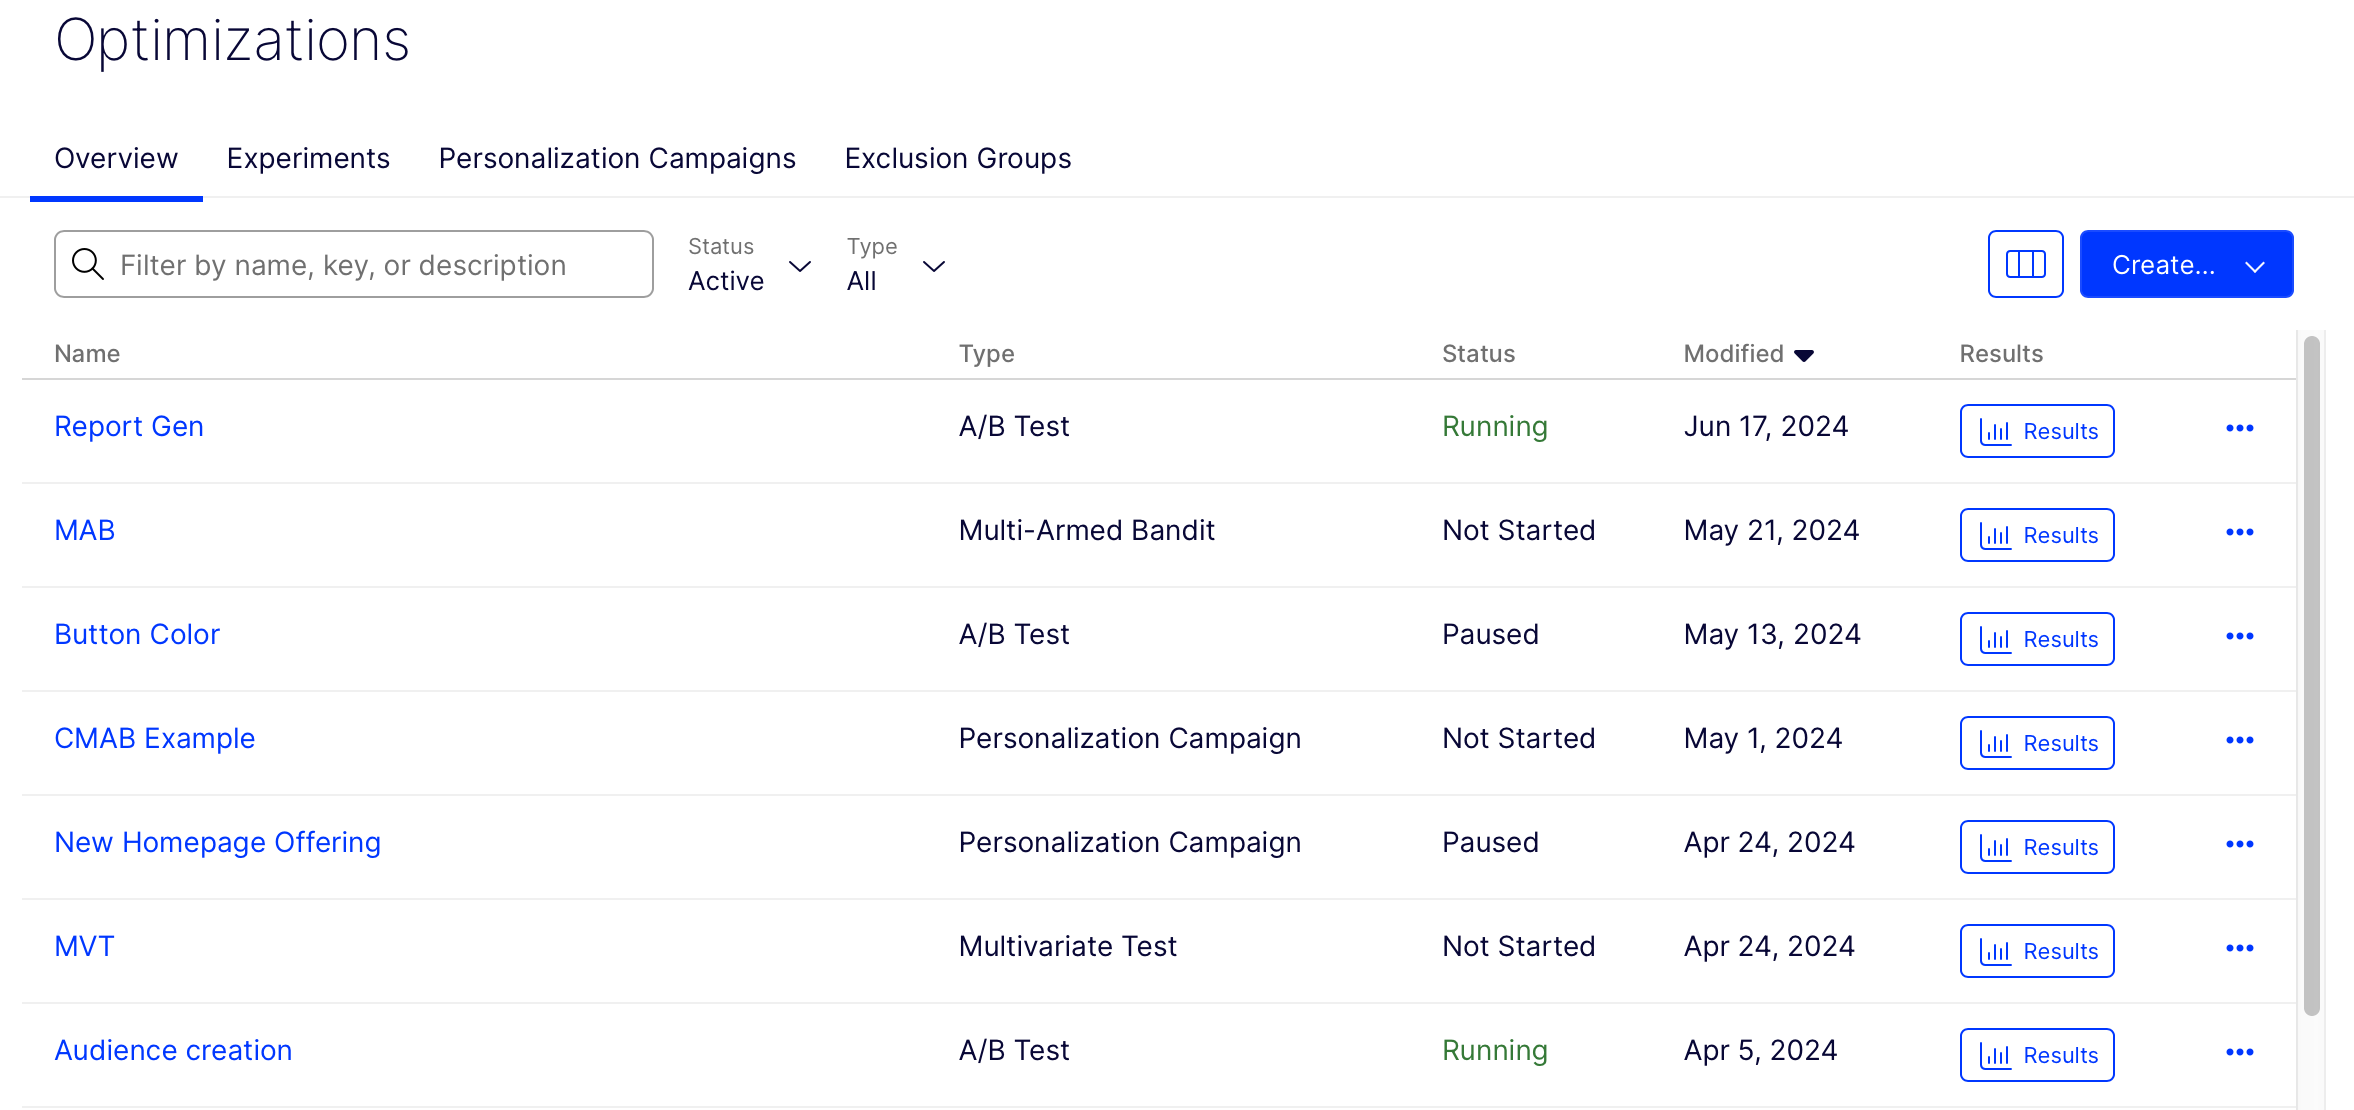Open the Report Gen experiment link
The height and width of the screenshot is (1110, 2354).
pos(129,427)
